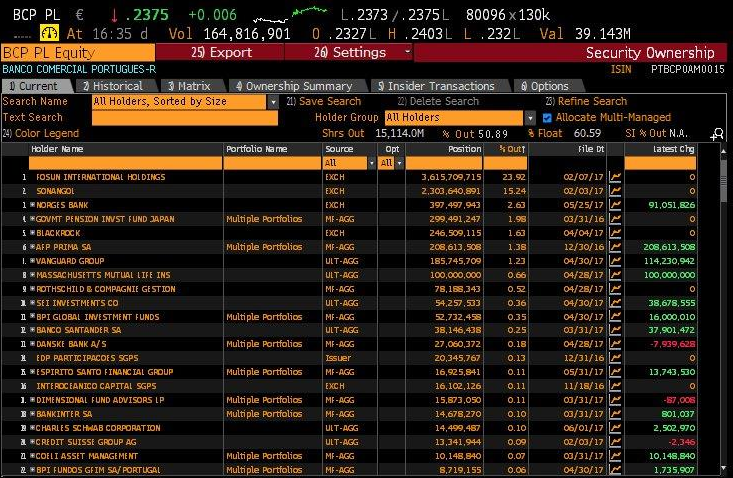Open chart icon for Coeli Asset Management
The image size is (733, 478).
tap(615, 457)
